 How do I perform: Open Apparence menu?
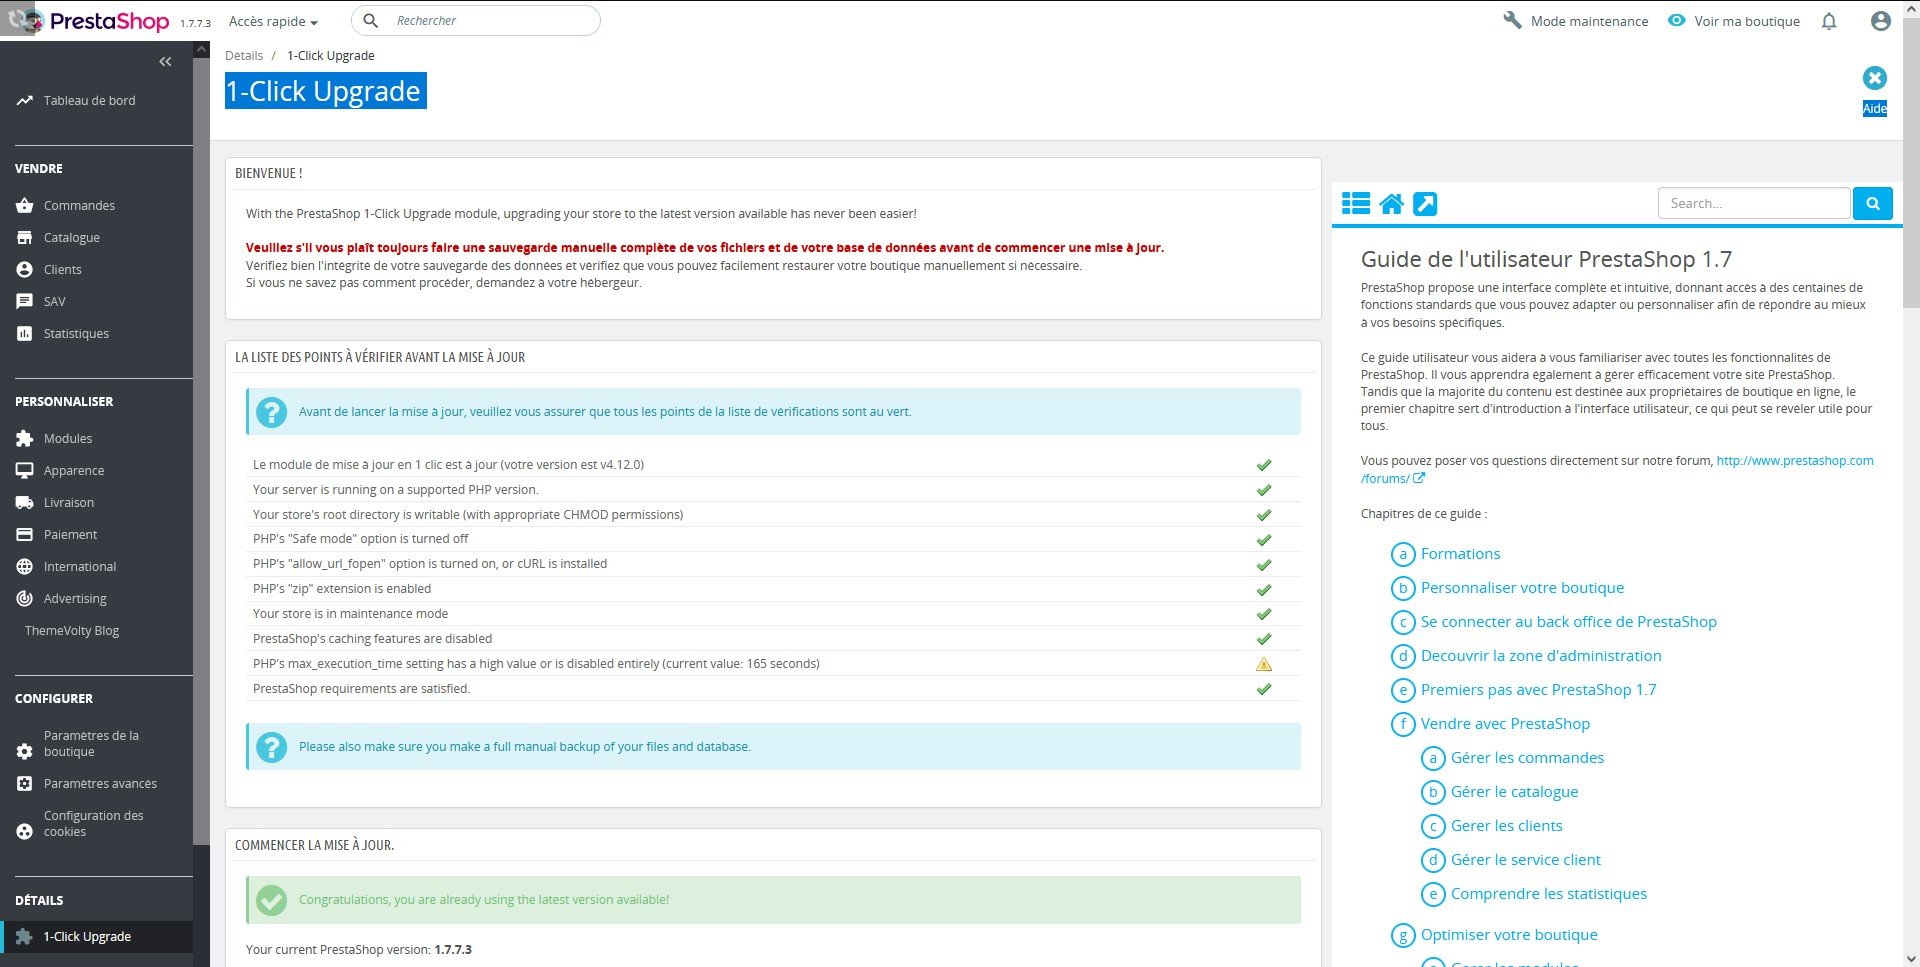click(x=73, y=471)
